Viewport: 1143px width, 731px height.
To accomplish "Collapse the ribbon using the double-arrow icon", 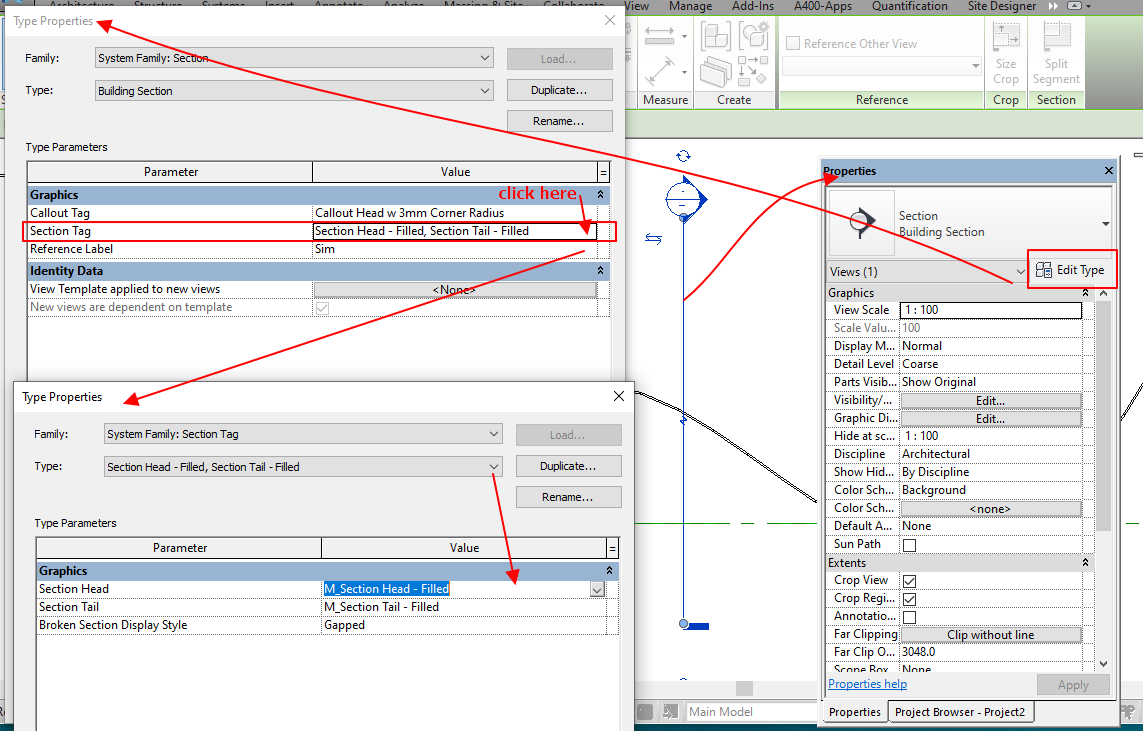I will tap(1051, 6).
